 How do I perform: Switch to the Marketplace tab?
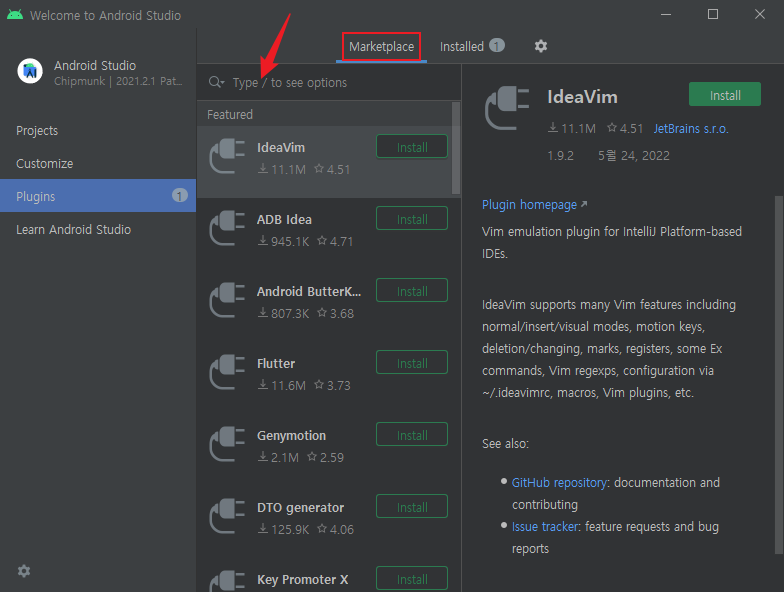(382, 46)
